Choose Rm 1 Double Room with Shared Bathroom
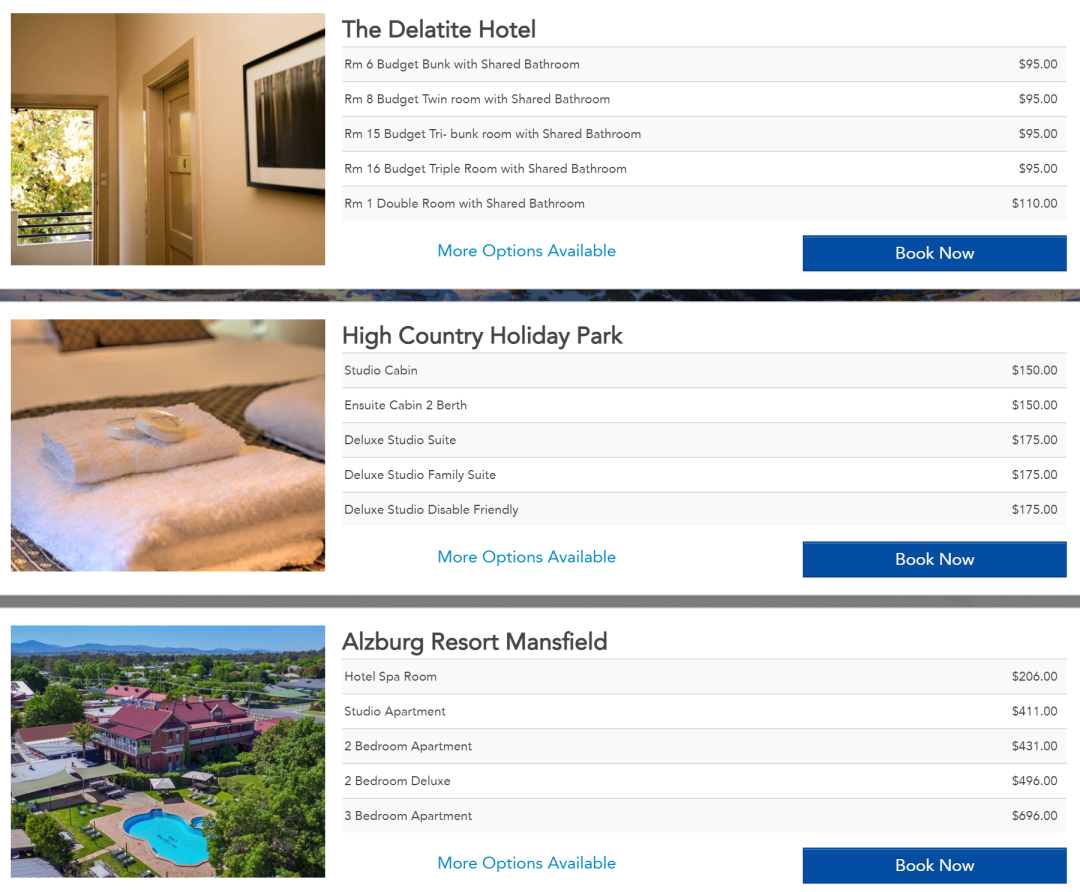 coord(704,203)
